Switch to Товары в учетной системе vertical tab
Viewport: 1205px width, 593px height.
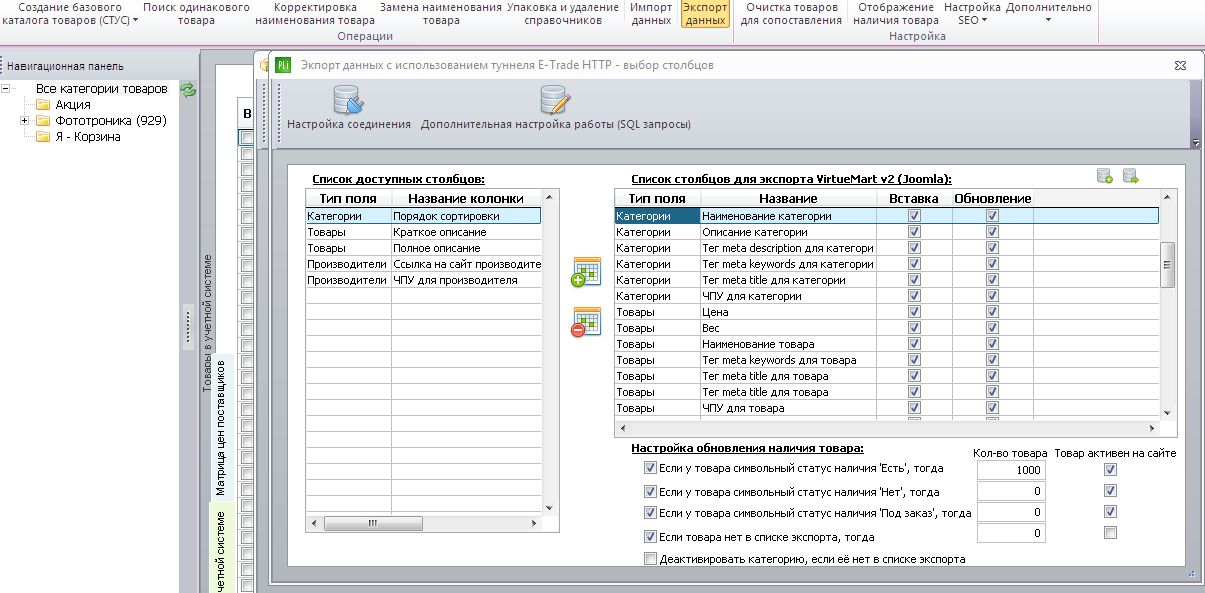pos(208,323)
